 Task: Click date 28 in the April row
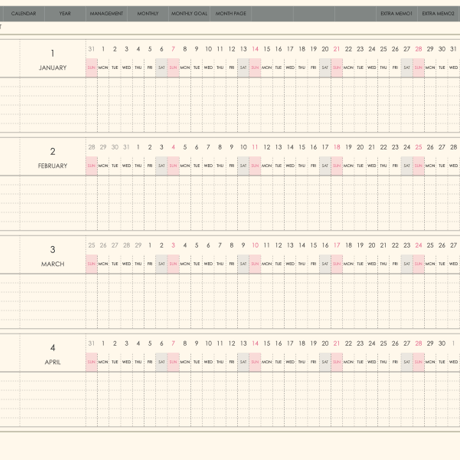[x=419, y=343]
